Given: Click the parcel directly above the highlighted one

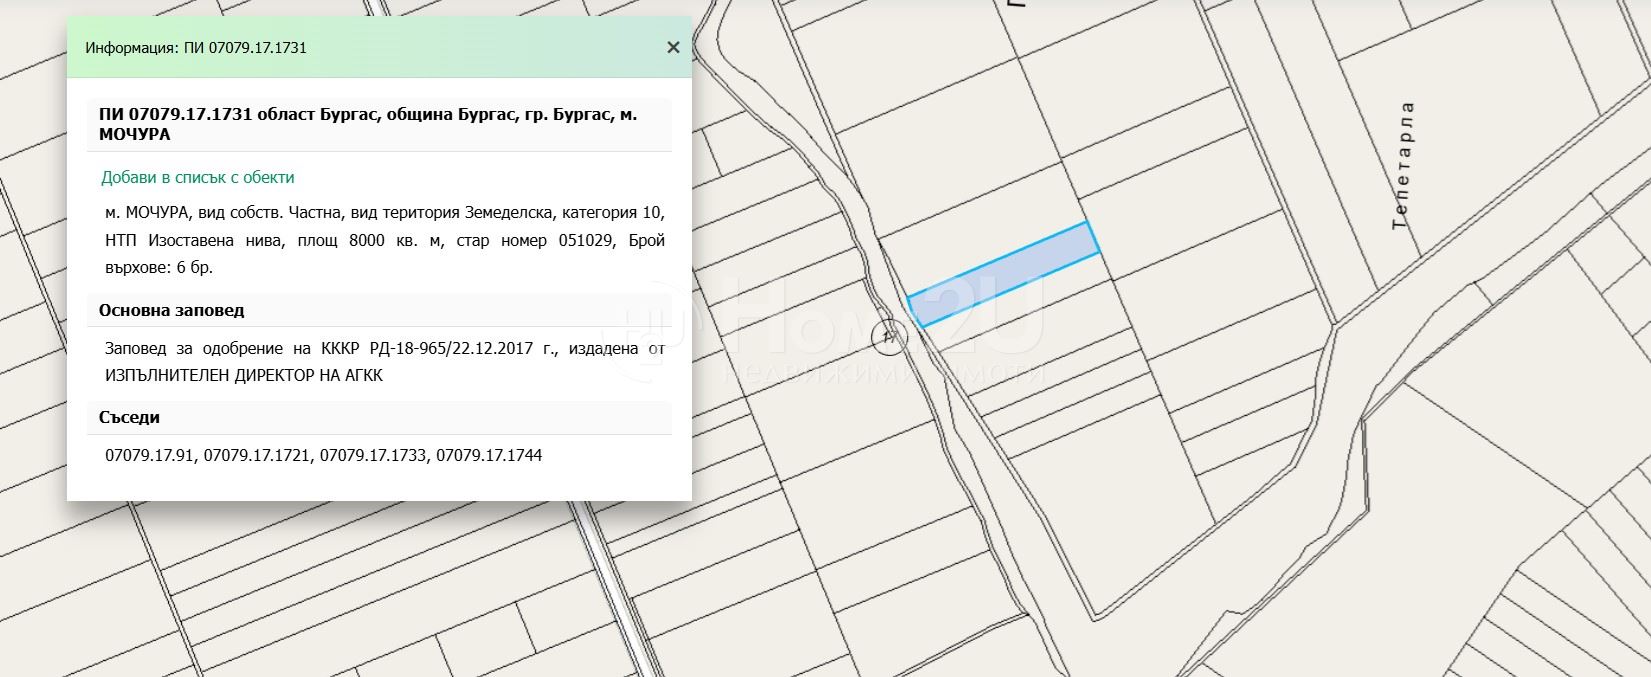Looking at the screenshot, I should pyautogui.click(x=980, y=225).
